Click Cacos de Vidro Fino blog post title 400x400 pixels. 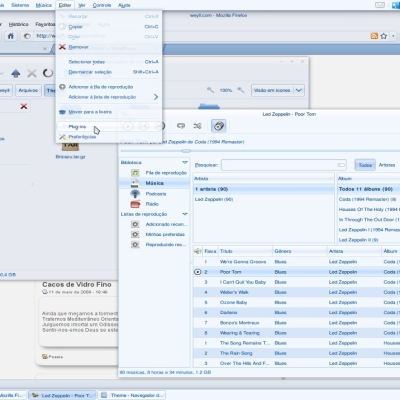(x=77, y=284)
